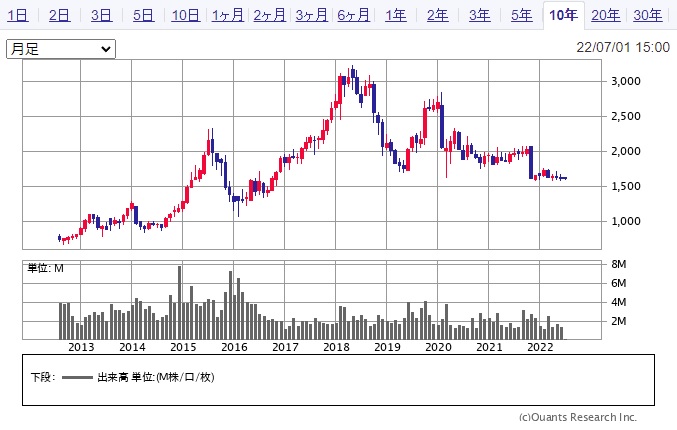Click the 2017 year axis label

click(285, 347)
